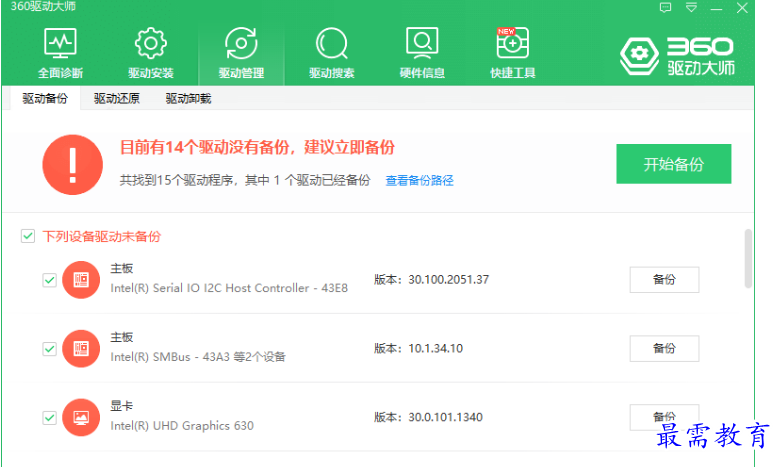Uncheck the Intel UHD Graphics 630 checkbox

49,418
